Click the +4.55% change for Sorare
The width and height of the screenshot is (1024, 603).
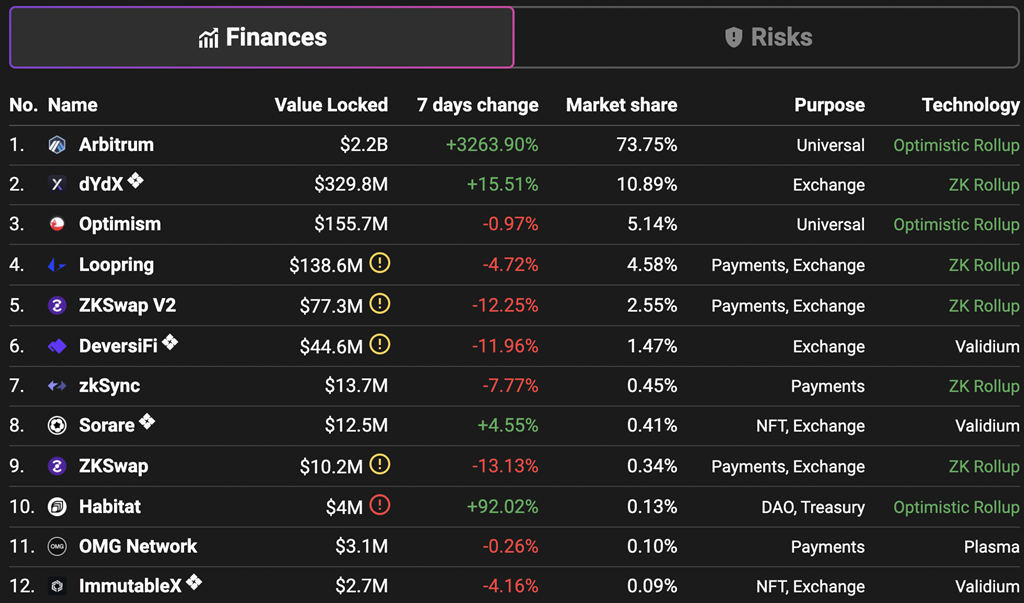(x=507, y=426)
